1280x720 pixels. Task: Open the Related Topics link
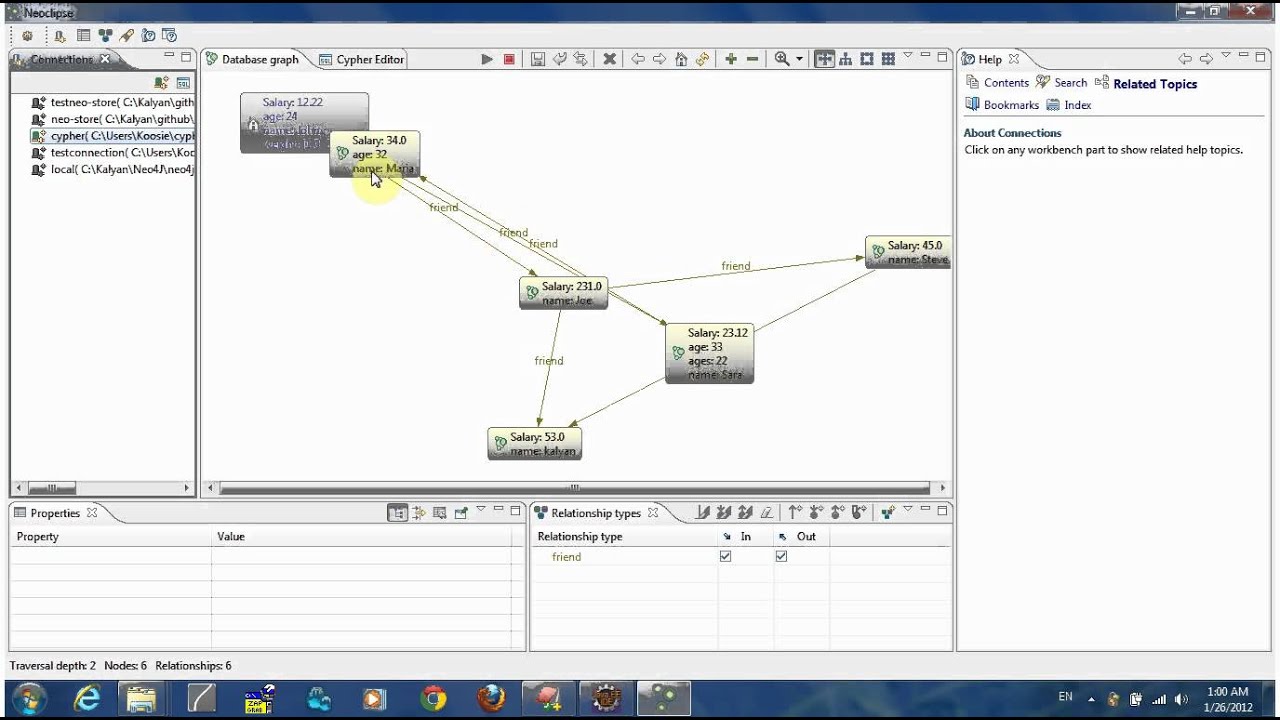coord(1146,84)
